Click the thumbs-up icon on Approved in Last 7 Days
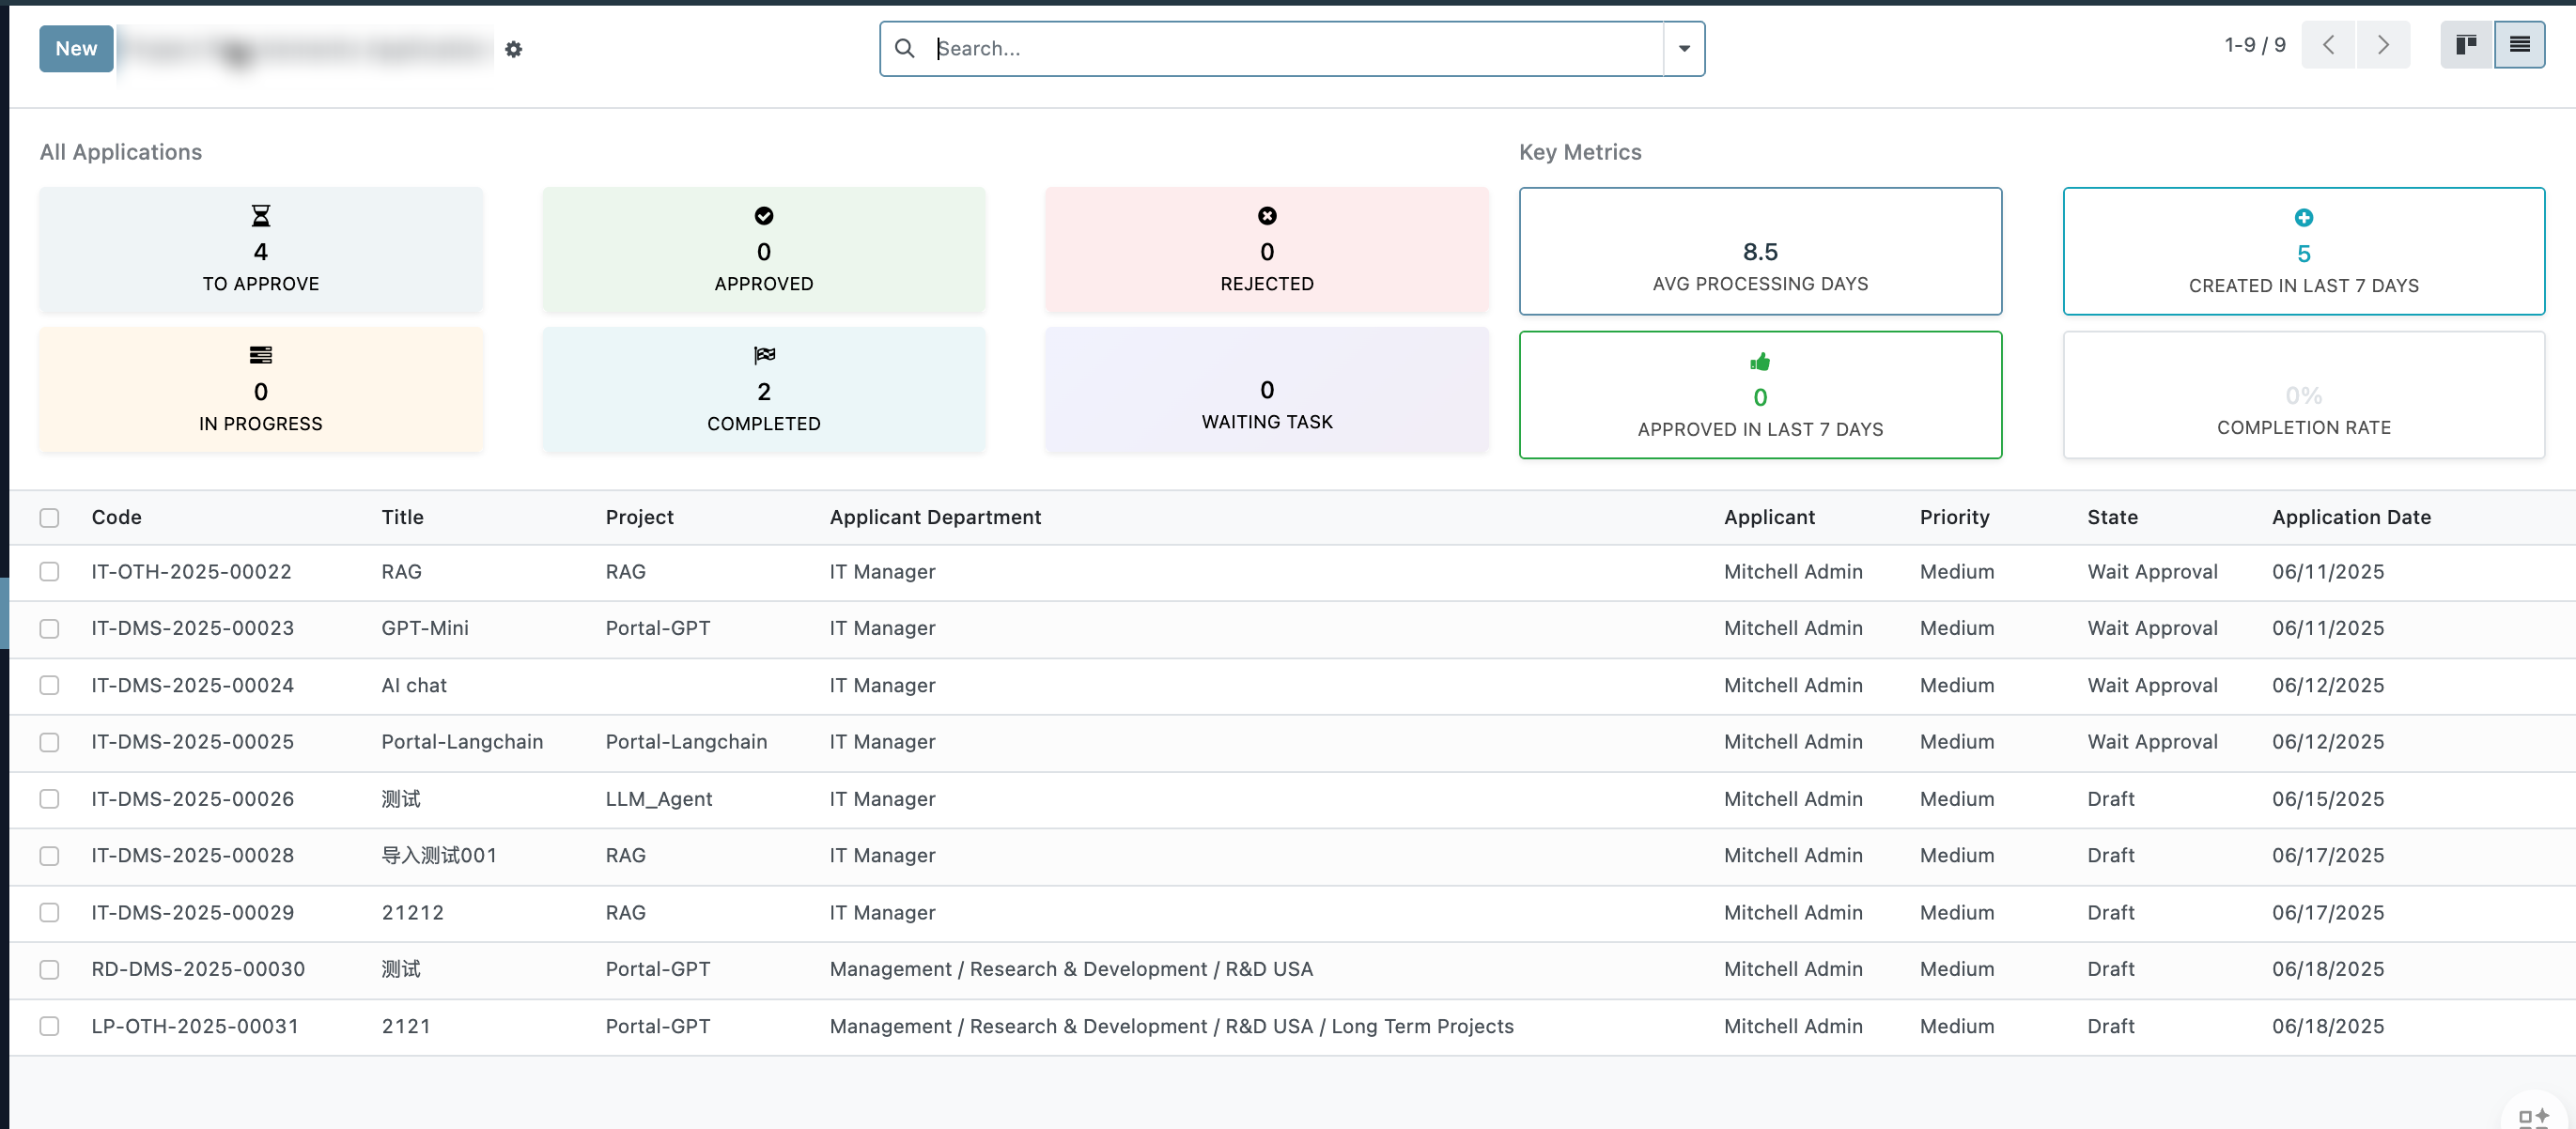The width and height of the screenshot is (2576, 1129). point(1760,362)
